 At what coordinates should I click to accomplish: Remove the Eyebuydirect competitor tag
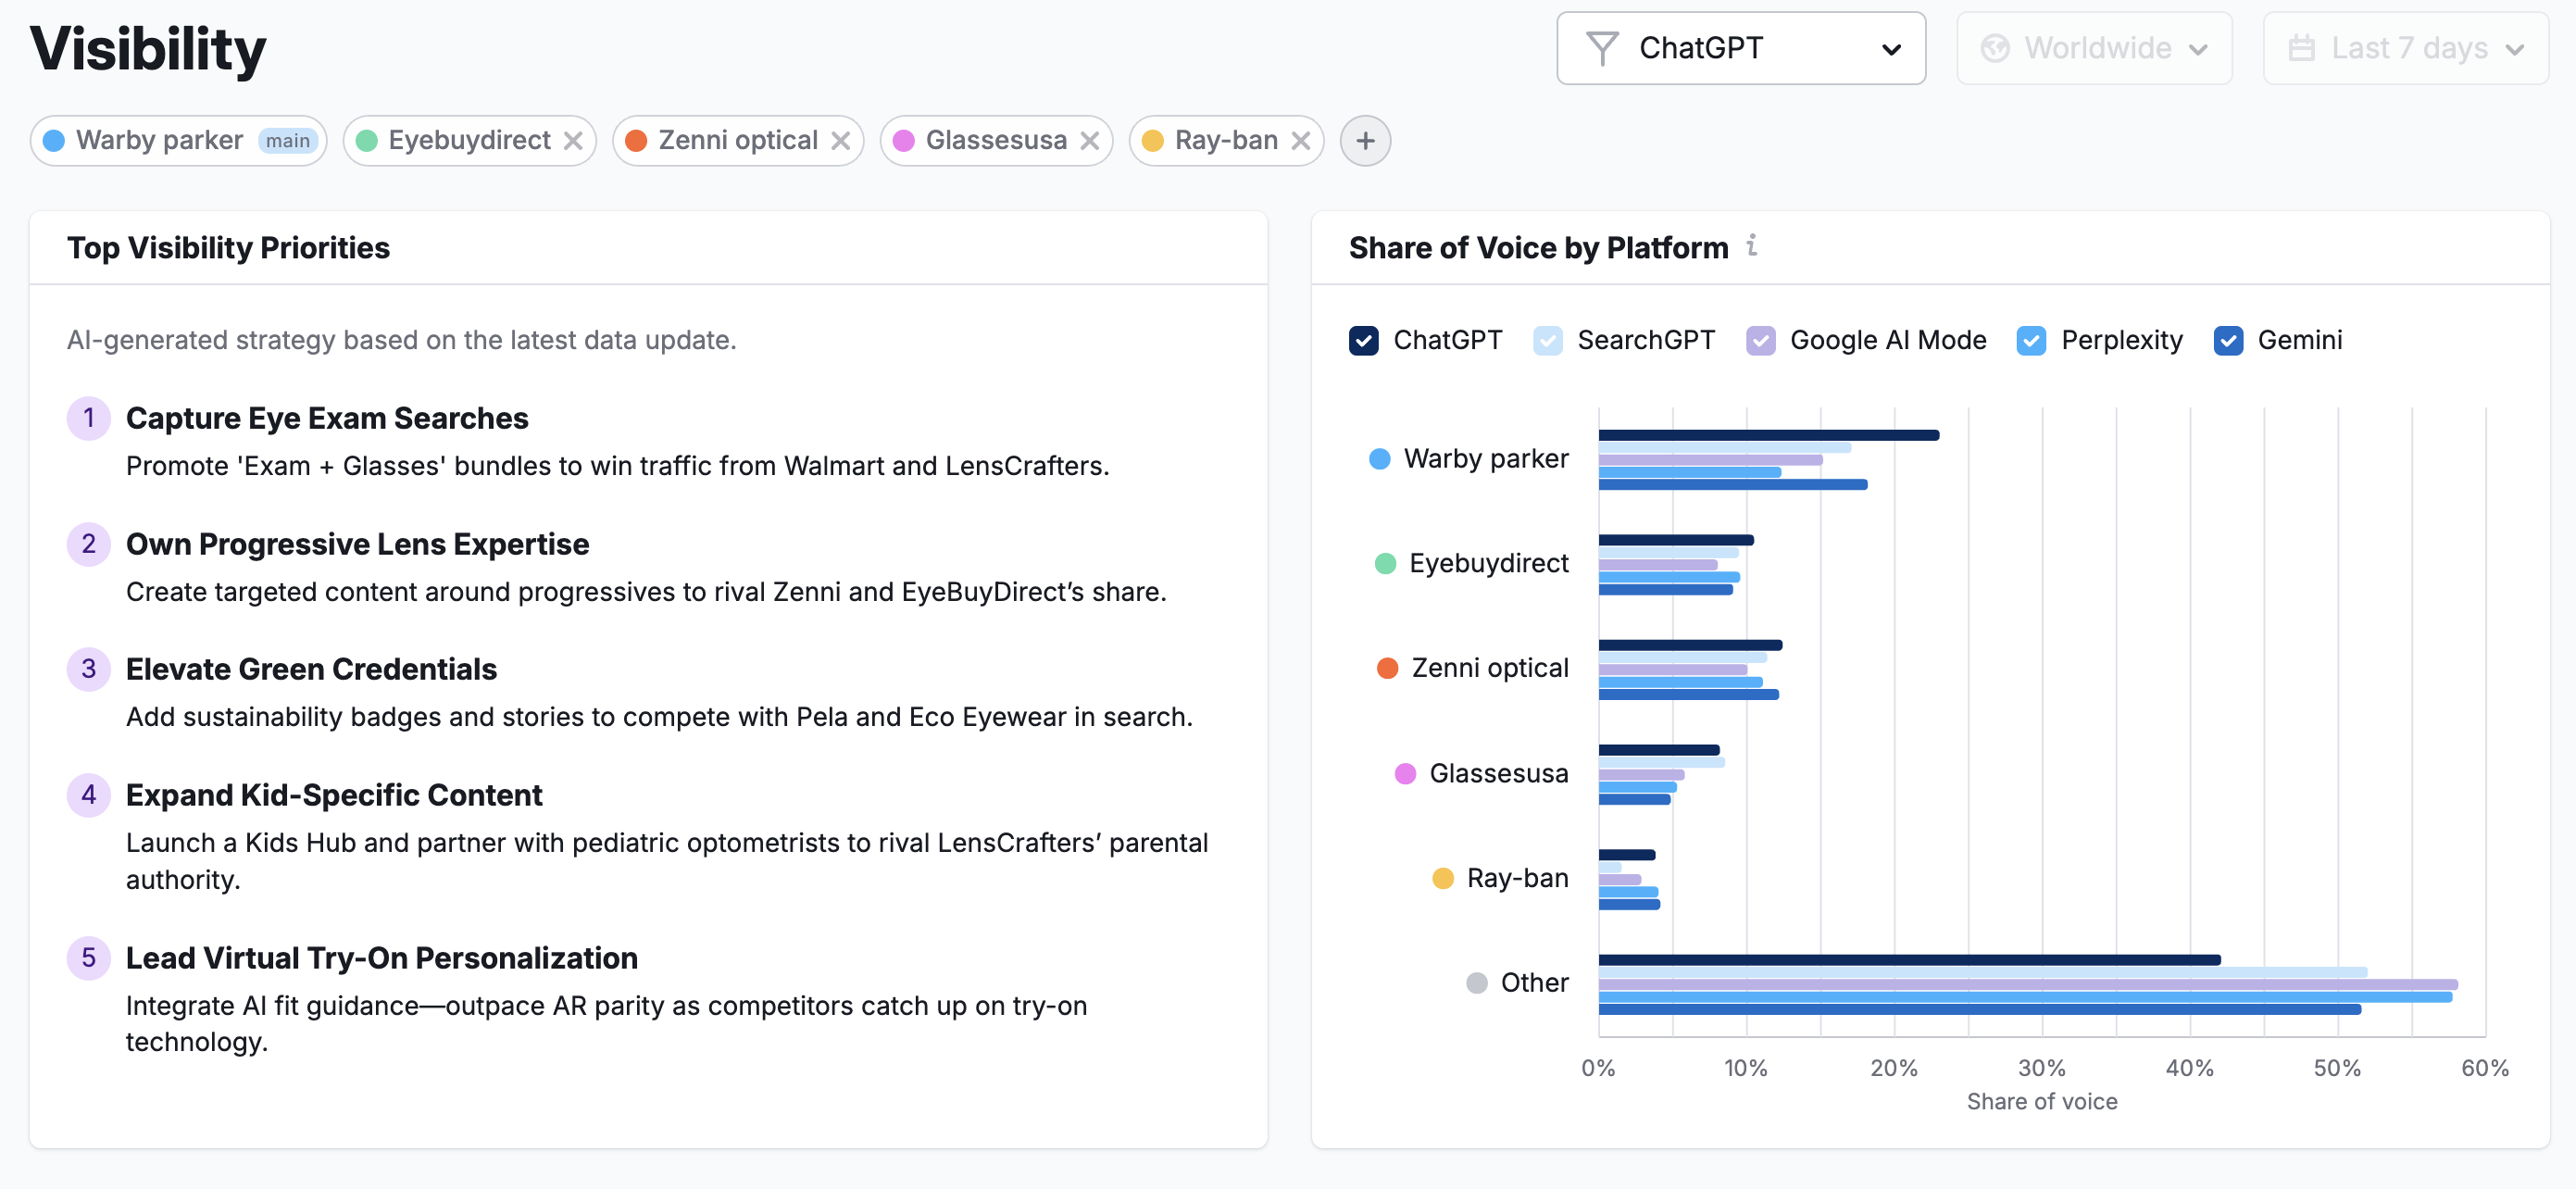tap(573, 140)
